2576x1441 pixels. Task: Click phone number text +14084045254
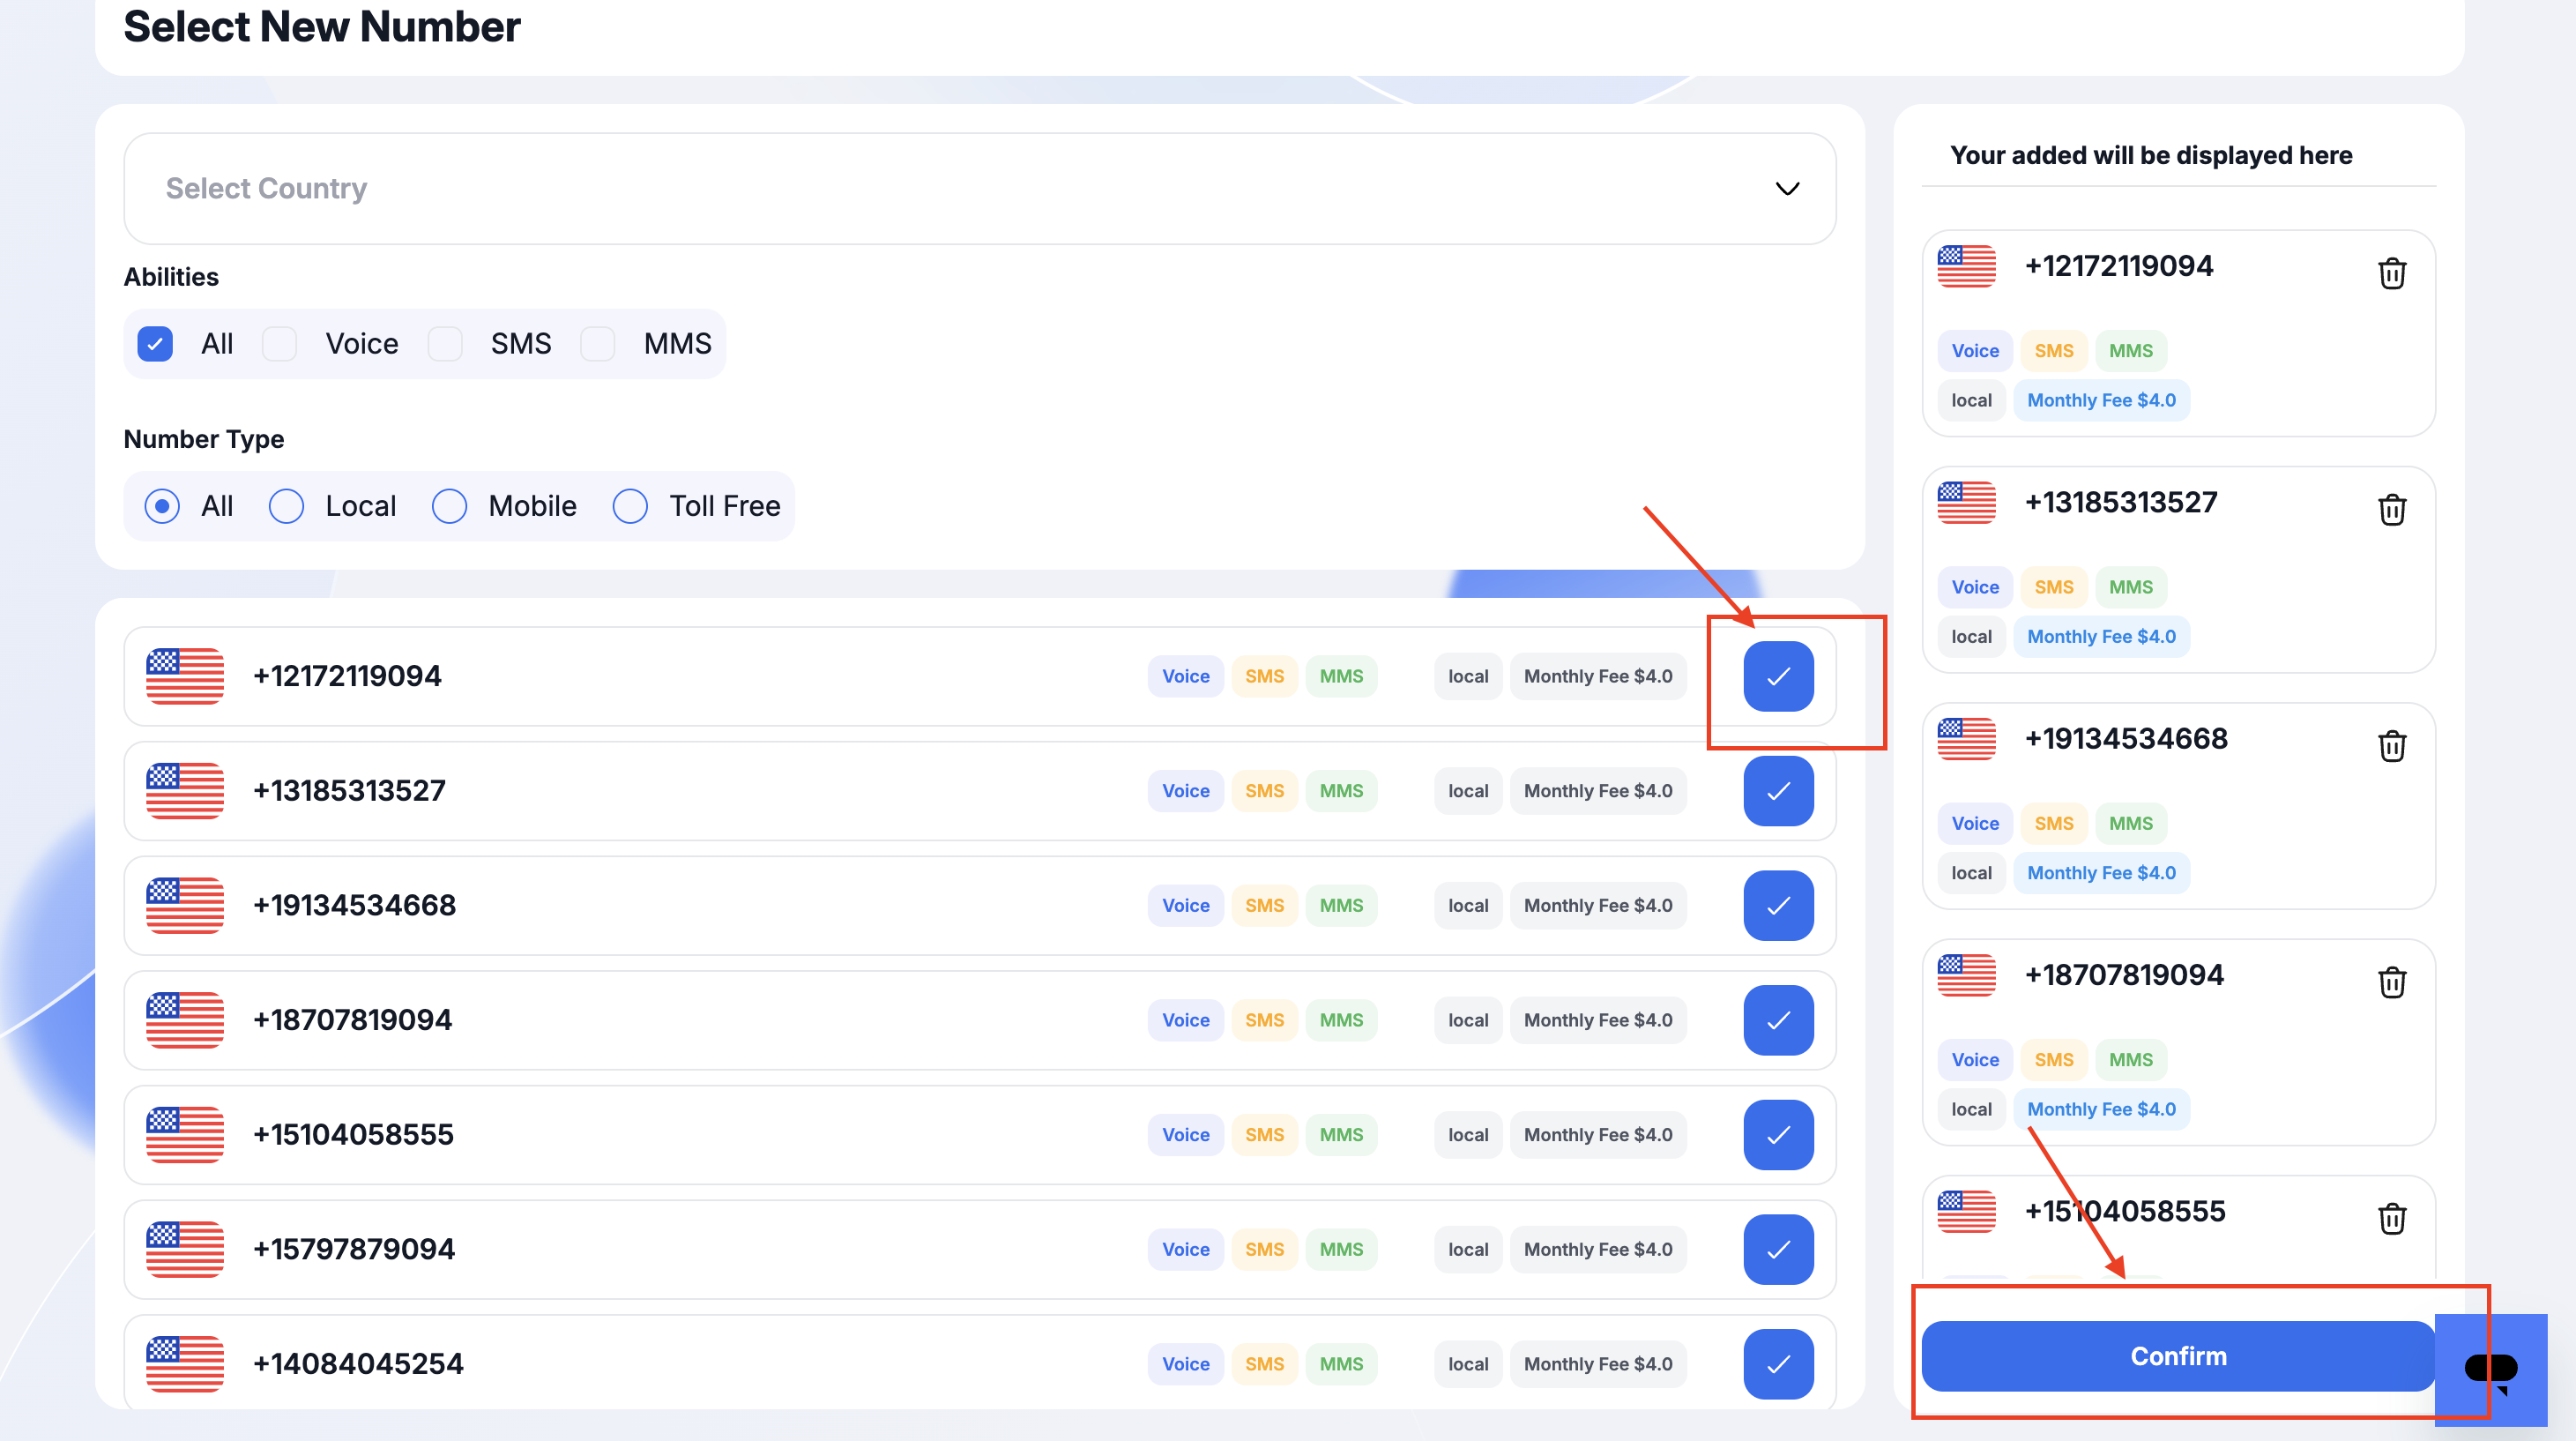[x=358, y=1364]
